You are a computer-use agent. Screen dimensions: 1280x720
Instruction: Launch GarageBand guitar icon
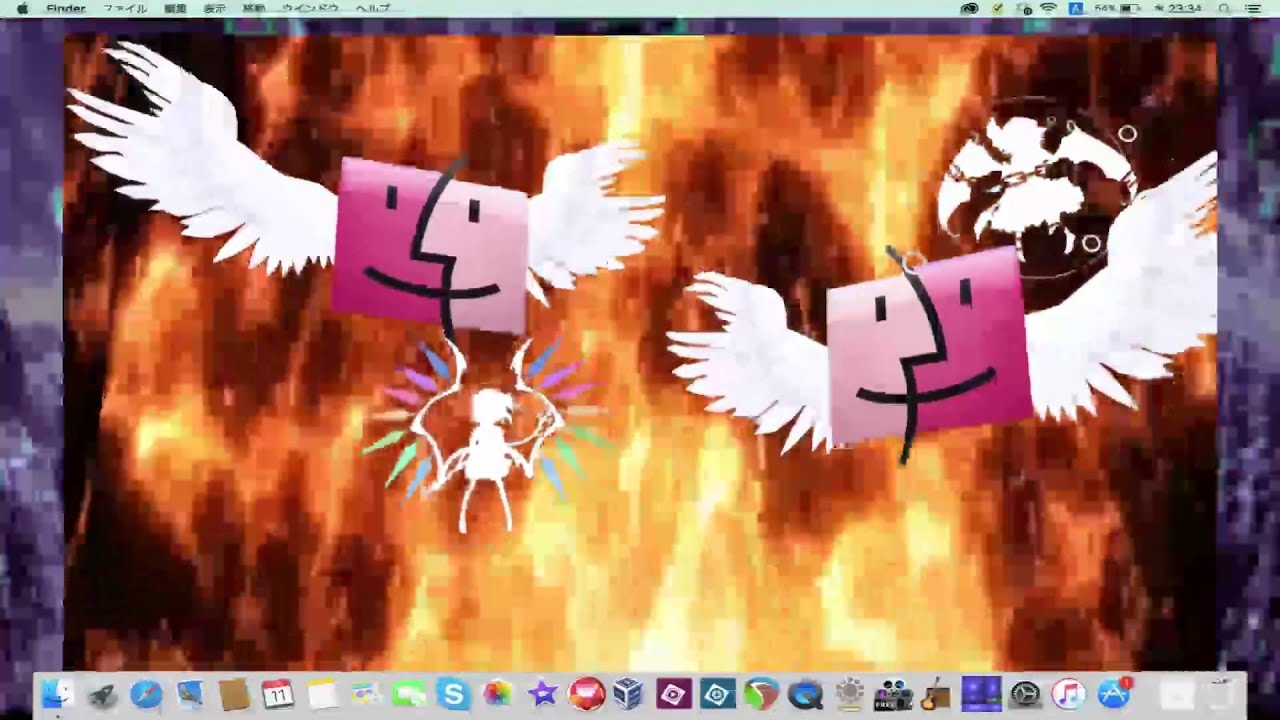[x=936, y=694]
